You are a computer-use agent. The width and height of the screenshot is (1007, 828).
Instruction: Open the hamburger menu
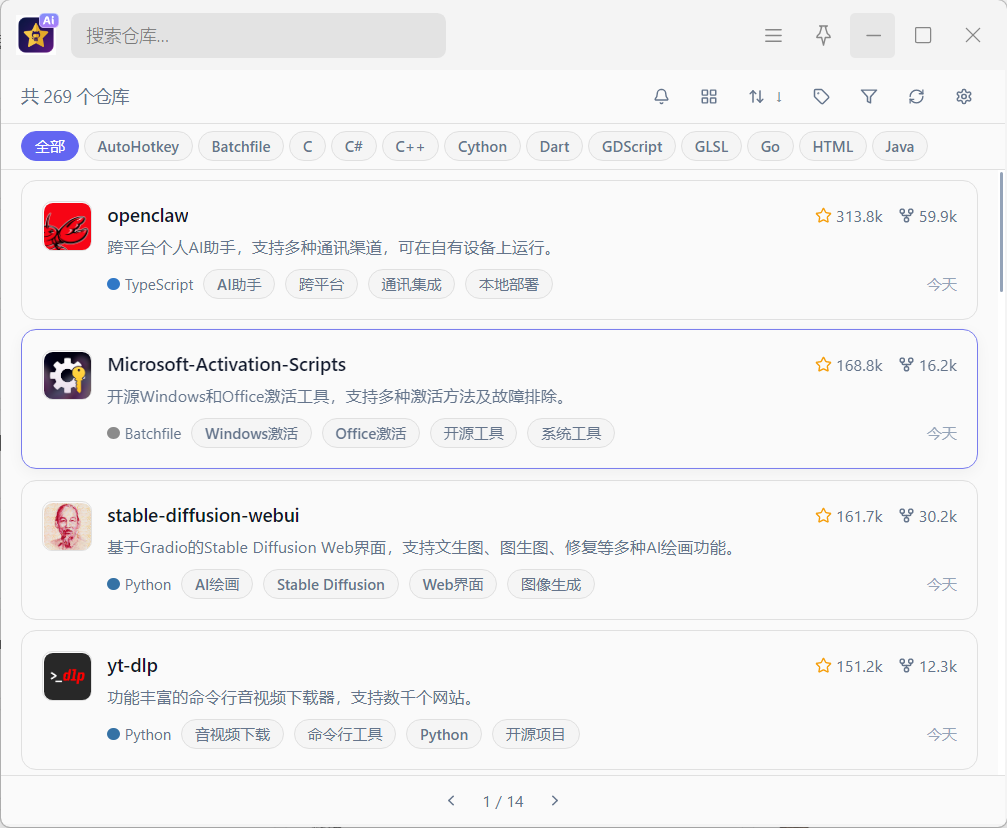point(773,36)
